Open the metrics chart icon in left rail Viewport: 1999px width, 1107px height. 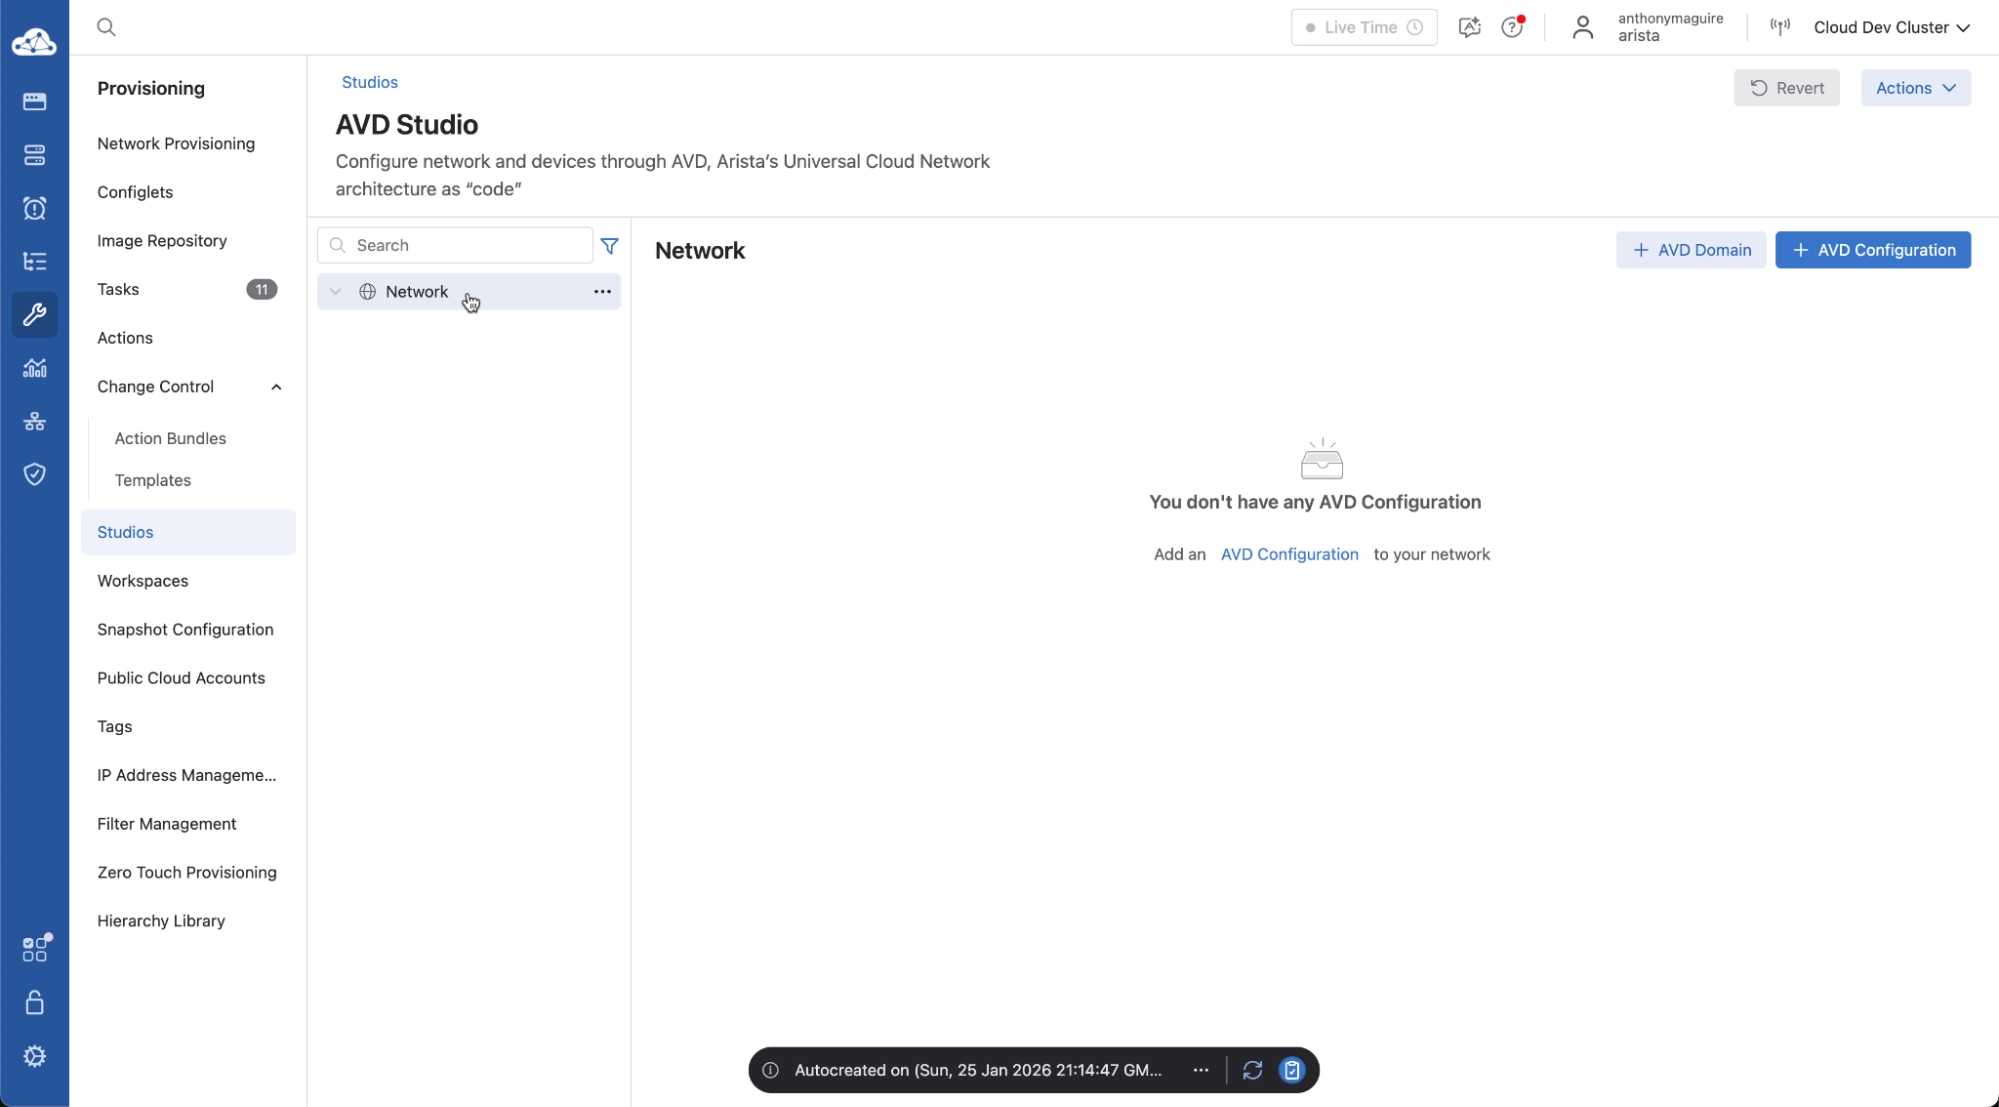pos(34,368)
